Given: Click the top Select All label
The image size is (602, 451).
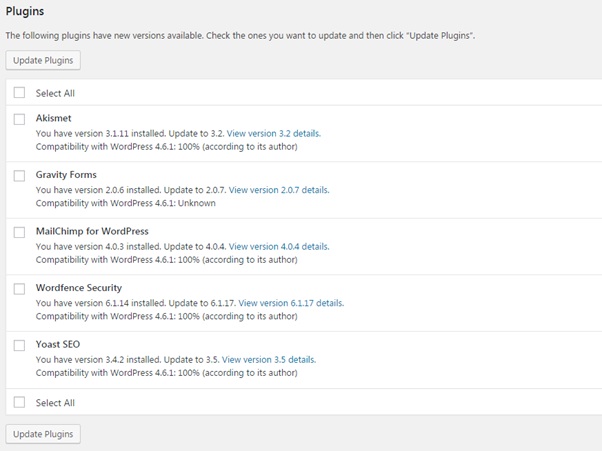Looking at the screenshot, I should coord(55,93).
